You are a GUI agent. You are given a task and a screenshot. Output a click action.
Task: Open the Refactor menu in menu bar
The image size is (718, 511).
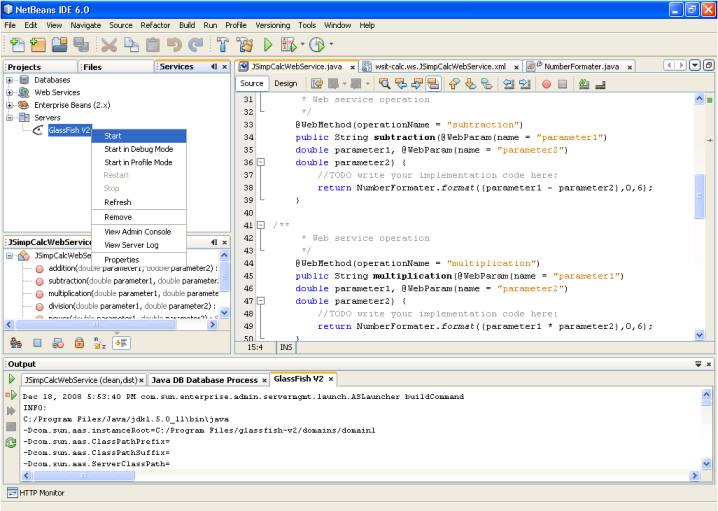155,24
